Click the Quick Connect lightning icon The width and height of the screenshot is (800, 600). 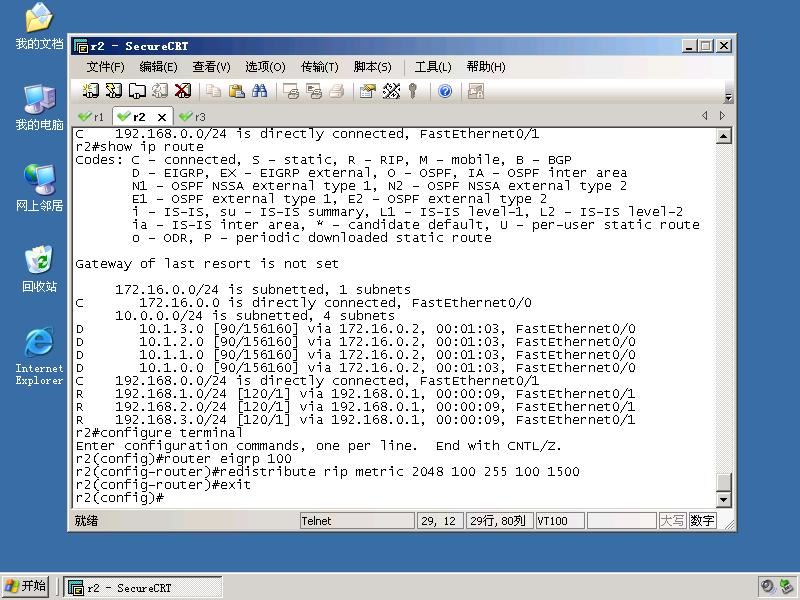pyautogui.click(x=113, y=91)
